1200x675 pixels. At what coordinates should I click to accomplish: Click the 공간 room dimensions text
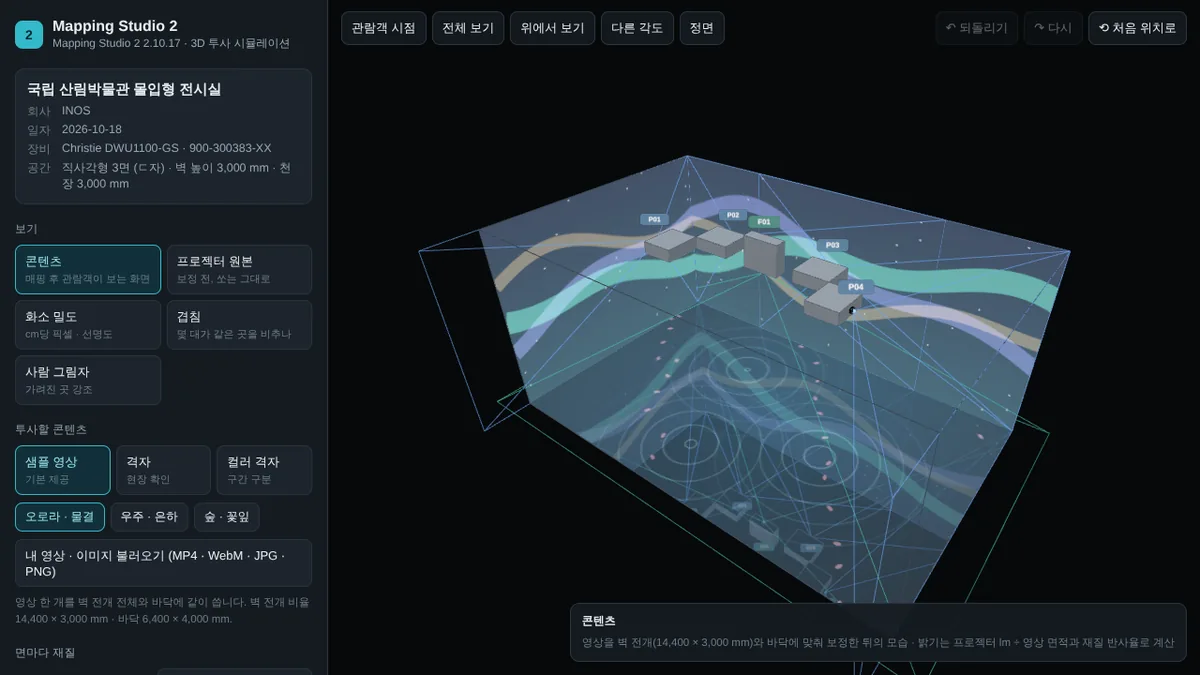click(176, 176)
